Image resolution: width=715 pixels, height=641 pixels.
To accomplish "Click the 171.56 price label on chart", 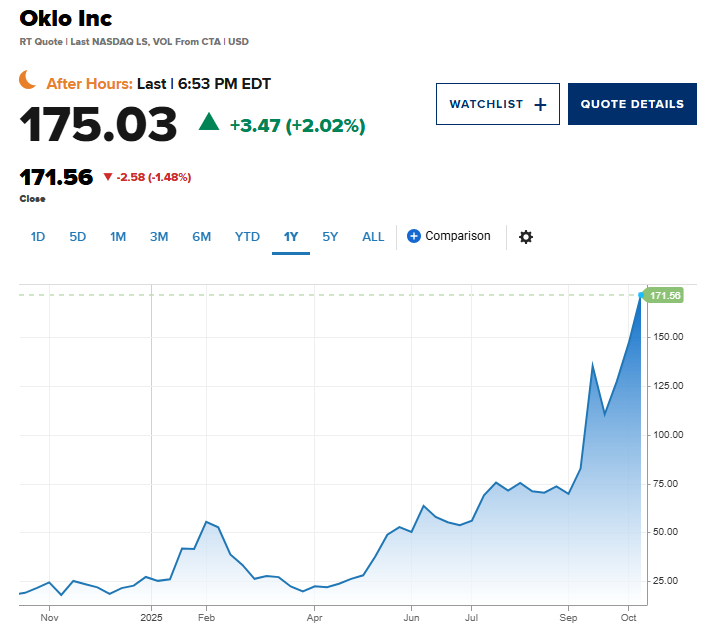I will click(x=665, y=295).
